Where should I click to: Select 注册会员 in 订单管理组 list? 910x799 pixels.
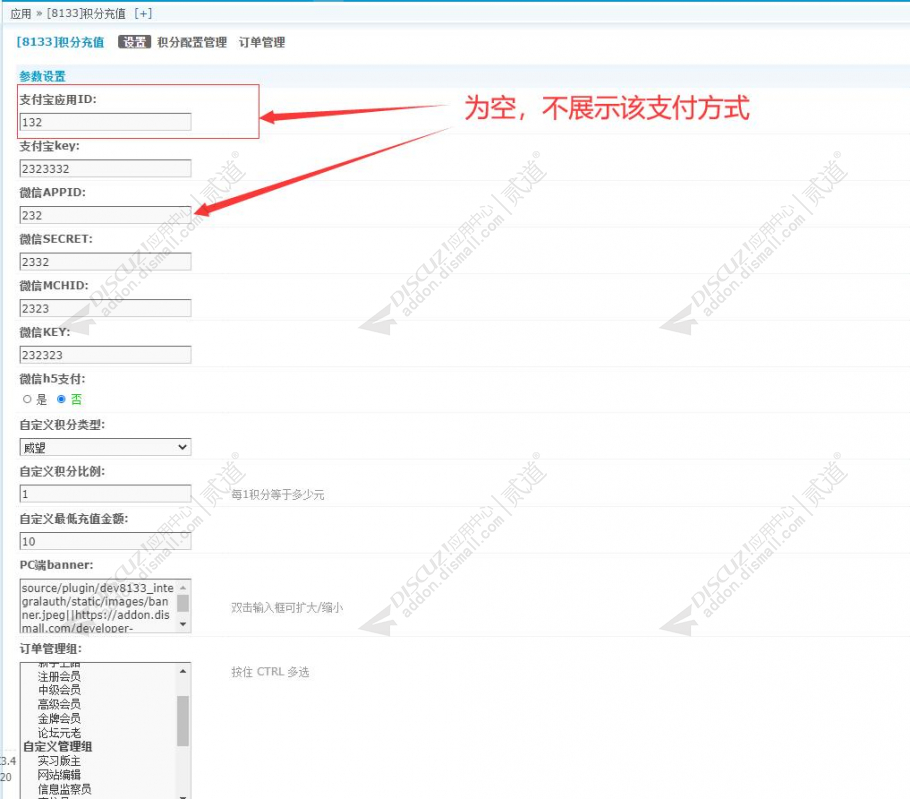59,676
